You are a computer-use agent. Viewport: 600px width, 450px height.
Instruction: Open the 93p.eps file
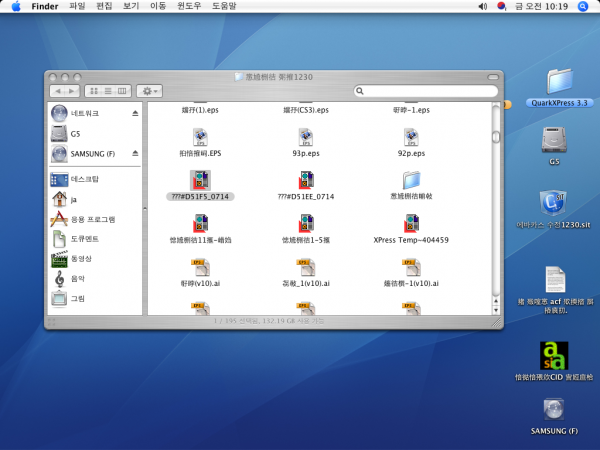tap(306, 136)
